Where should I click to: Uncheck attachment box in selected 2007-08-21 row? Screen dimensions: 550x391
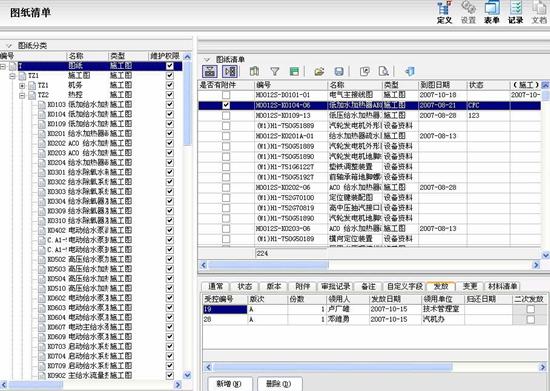point(226,105)
